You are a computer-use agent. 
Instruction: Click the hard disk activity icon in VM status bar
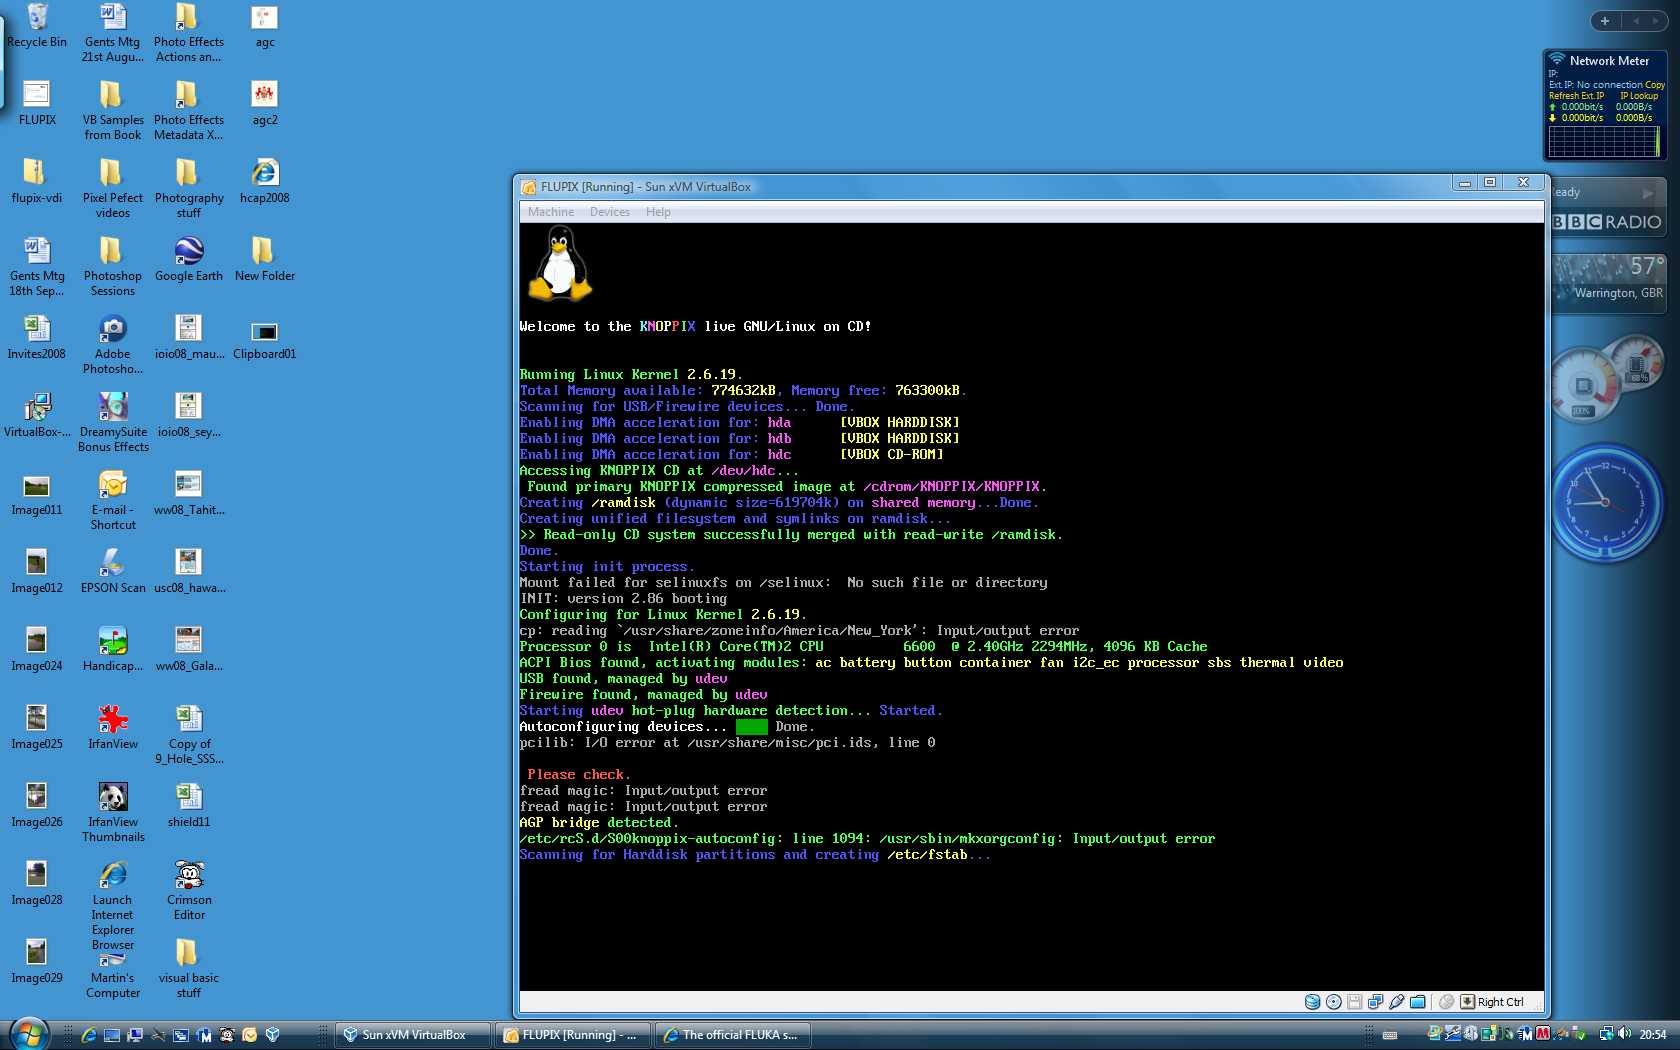[x=1312, y=1002]
